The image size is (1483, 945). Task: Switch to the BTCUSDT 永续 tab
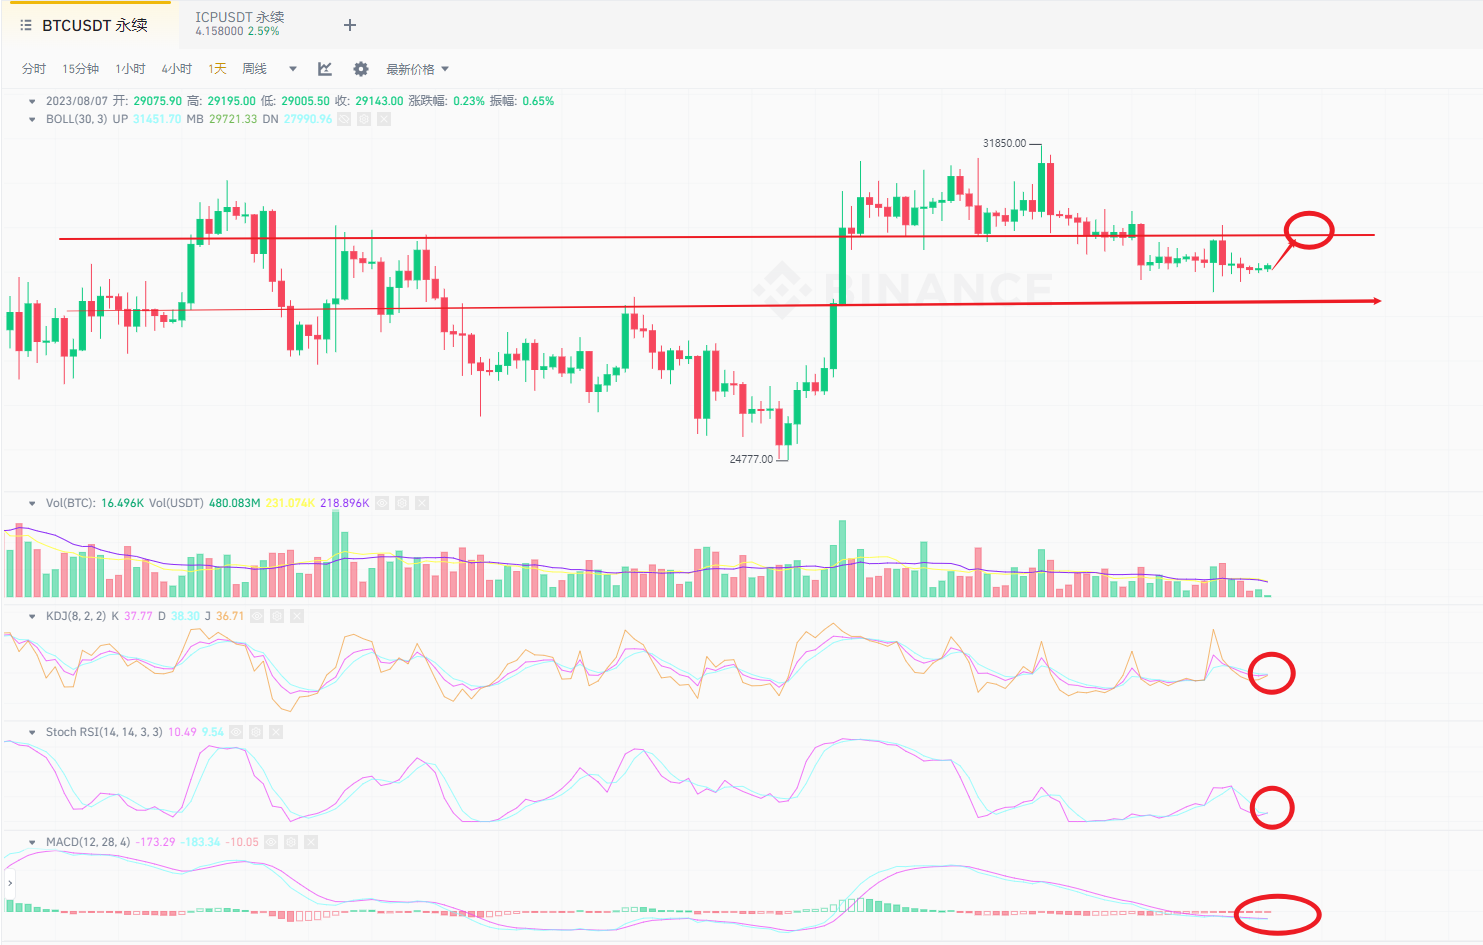[x=95, y=25]
